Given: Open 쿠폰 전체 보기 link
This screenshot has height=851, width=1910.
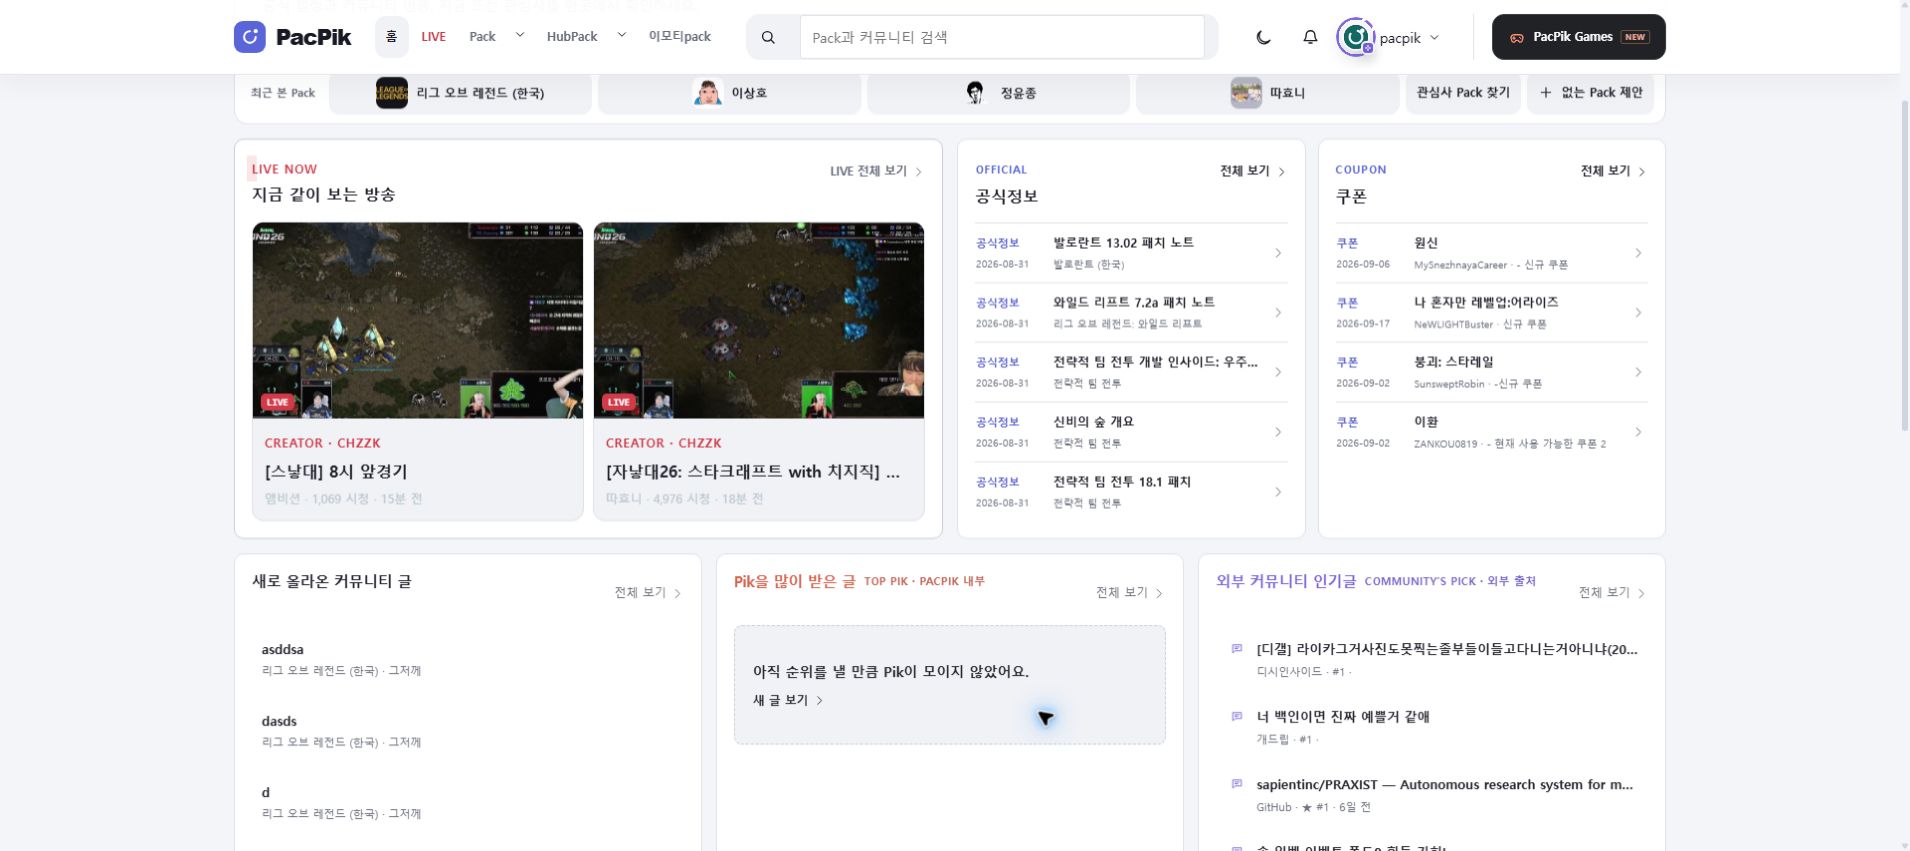Looking at the screenshot, I should coord(1613,171).
